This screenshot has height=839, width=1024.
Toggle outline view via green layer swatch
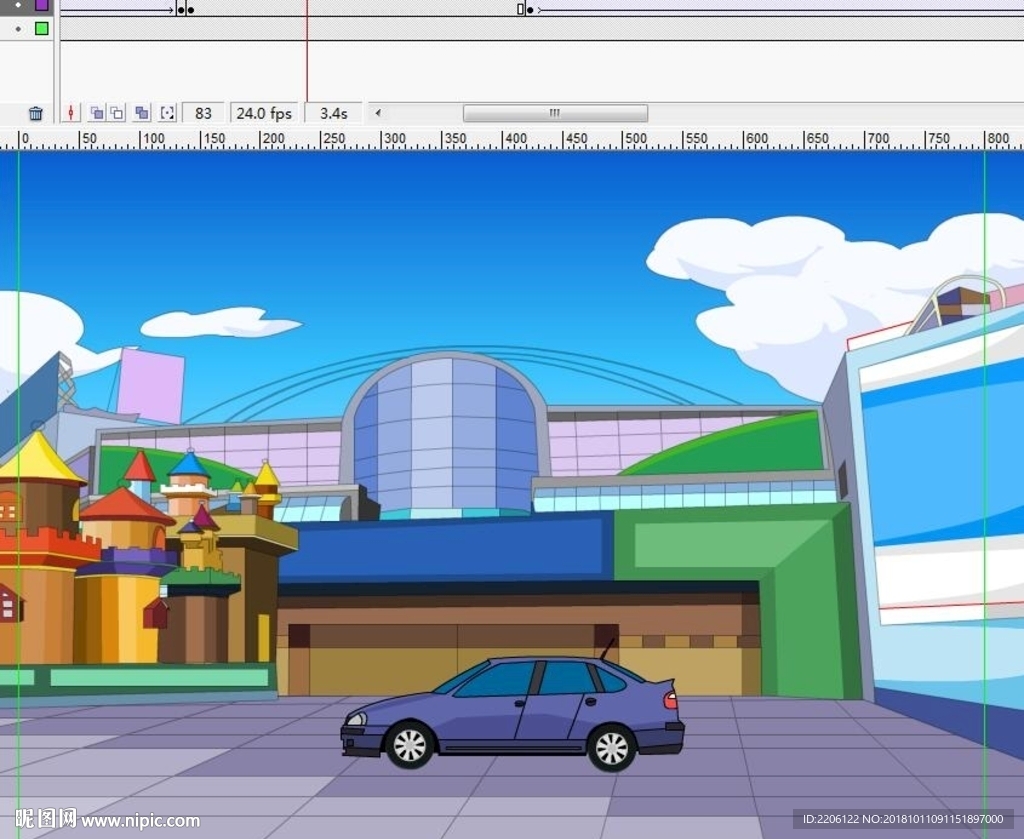tap(41, 29)
